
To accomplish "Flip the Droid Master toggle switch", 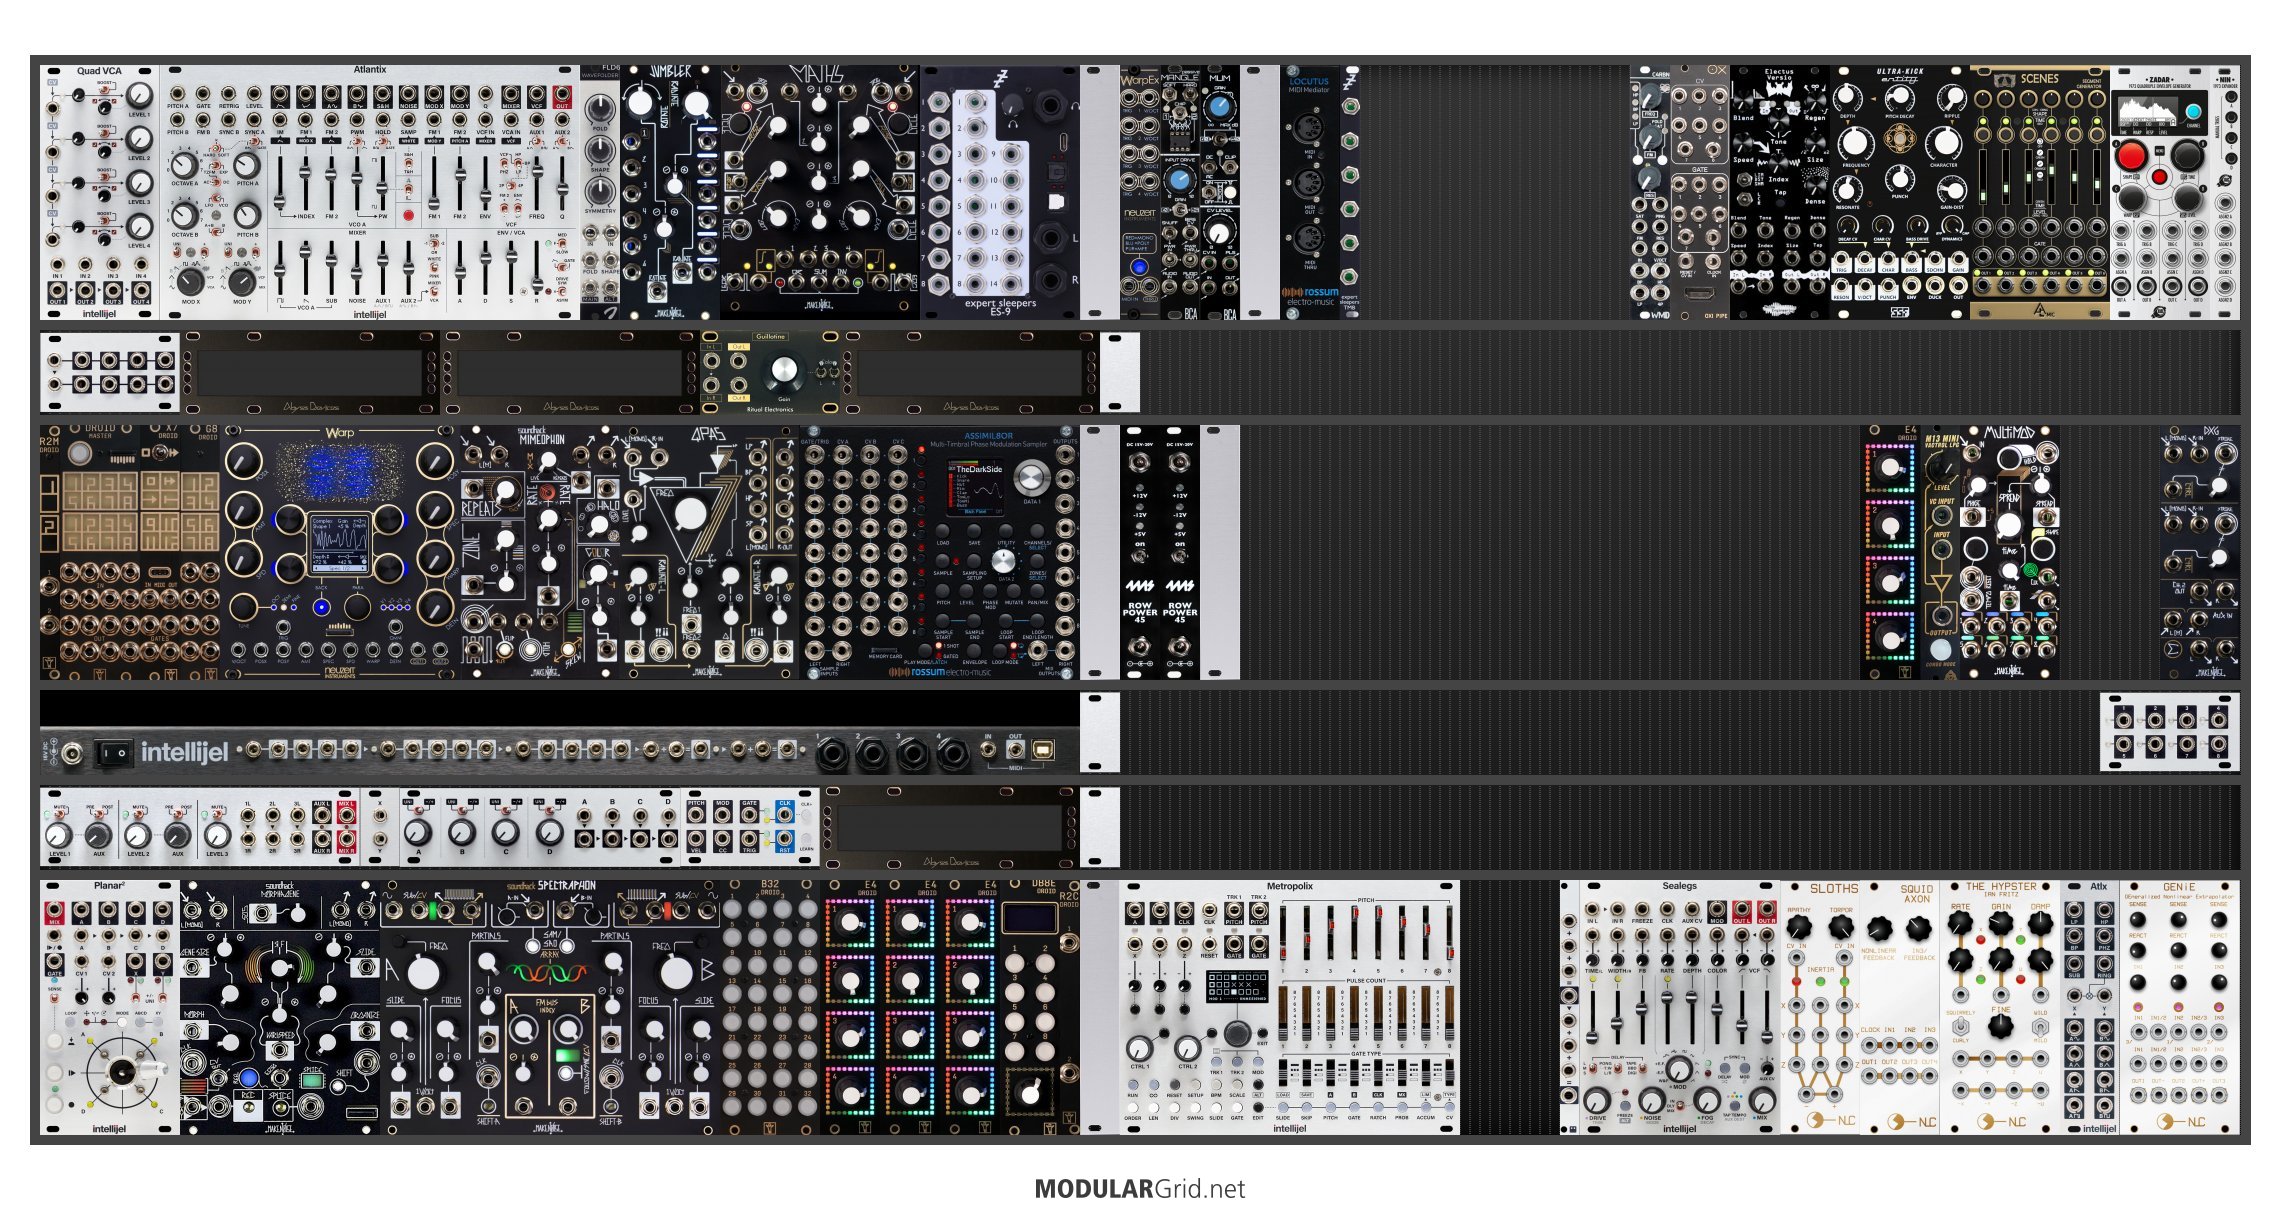I will (160, 453).
